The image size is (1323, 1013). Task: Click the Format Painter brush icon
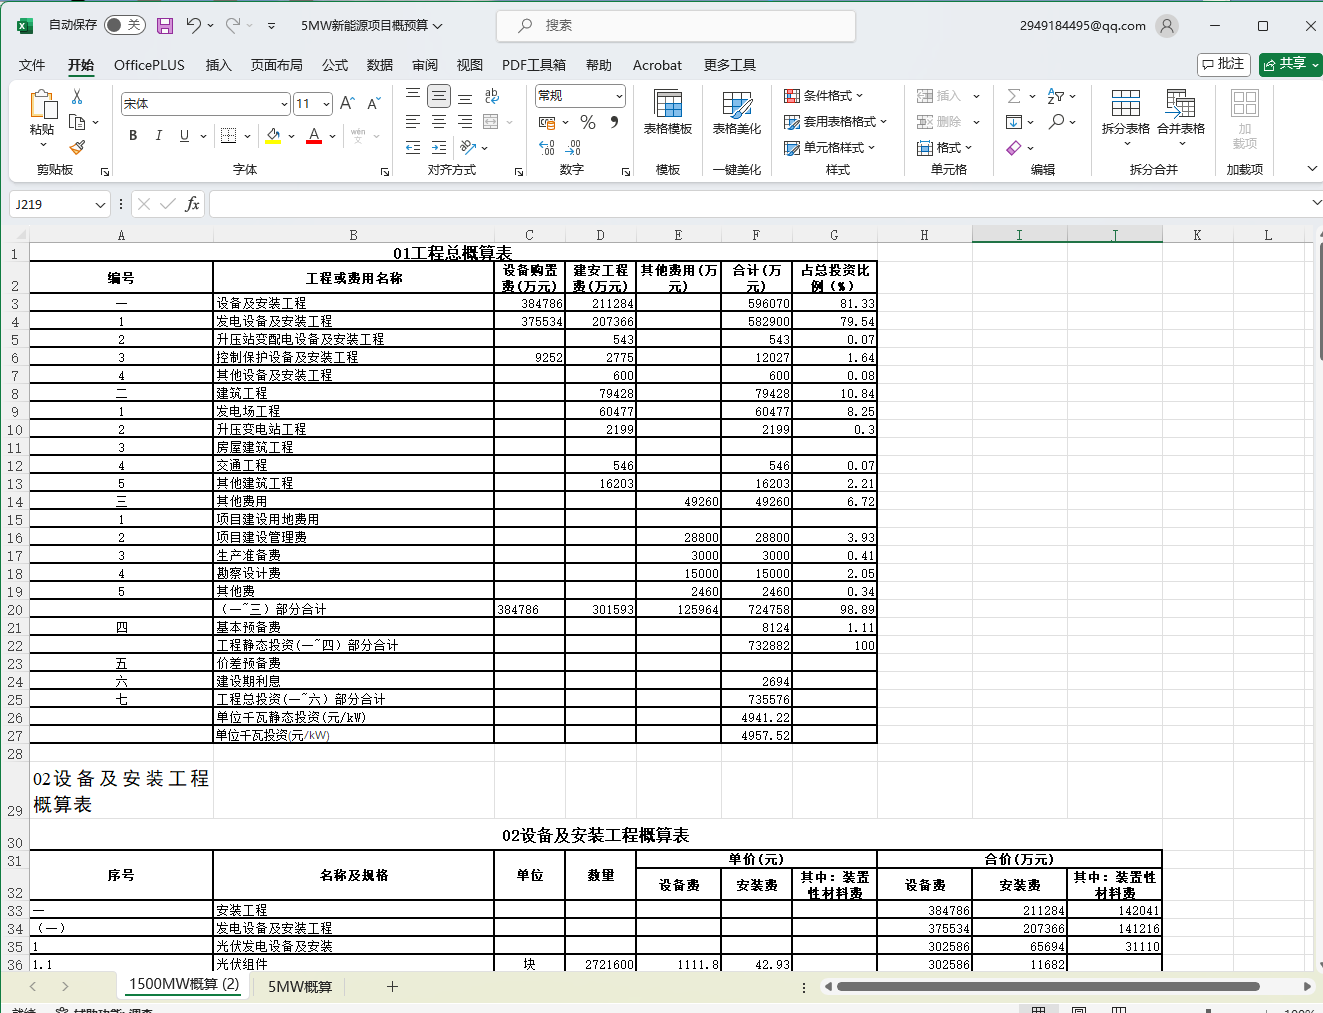[x=77, y=147]
